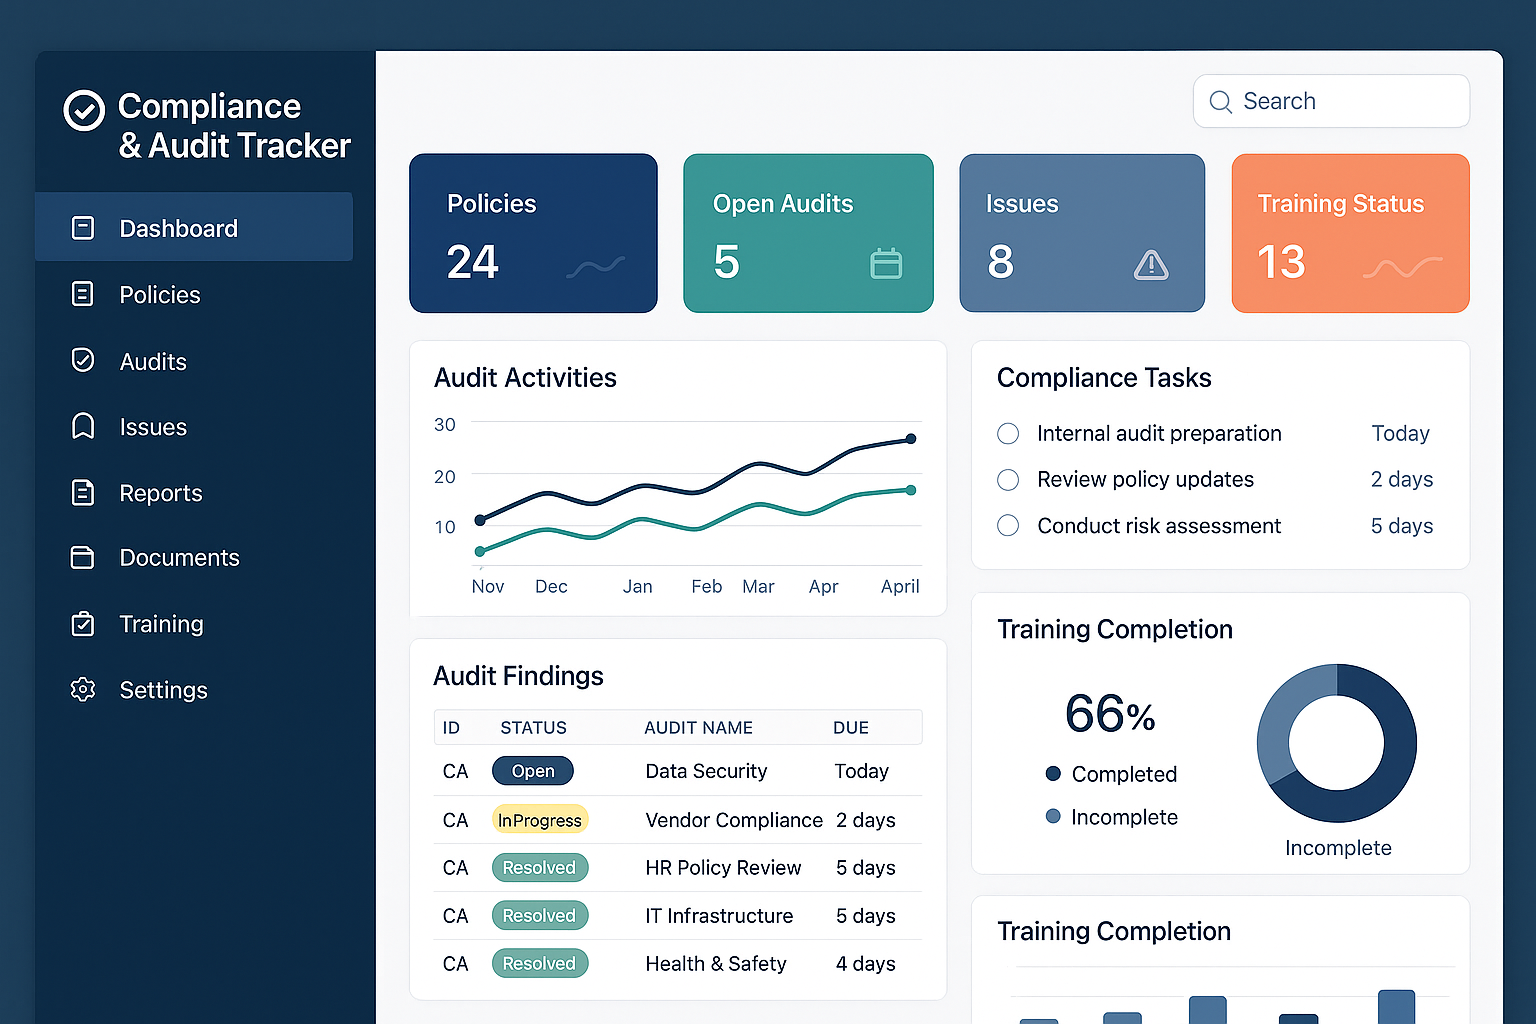This screenshot has width=1536, height=1024.
Task: Click the Review policy updates task text
Action: (x=1145, y=480)
